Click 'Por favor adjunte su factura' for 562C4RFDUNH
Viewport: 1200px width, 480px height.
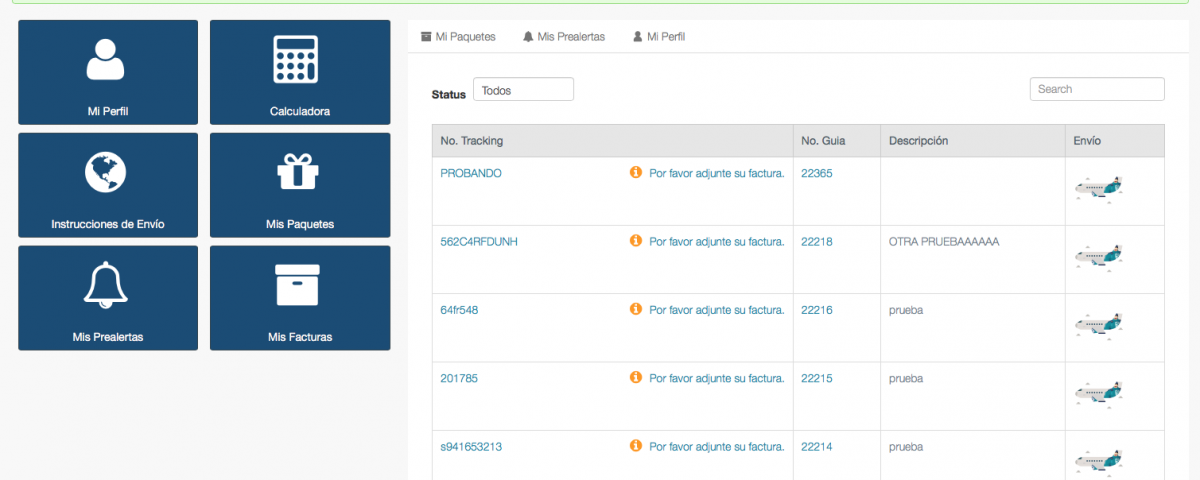[717, 242]
